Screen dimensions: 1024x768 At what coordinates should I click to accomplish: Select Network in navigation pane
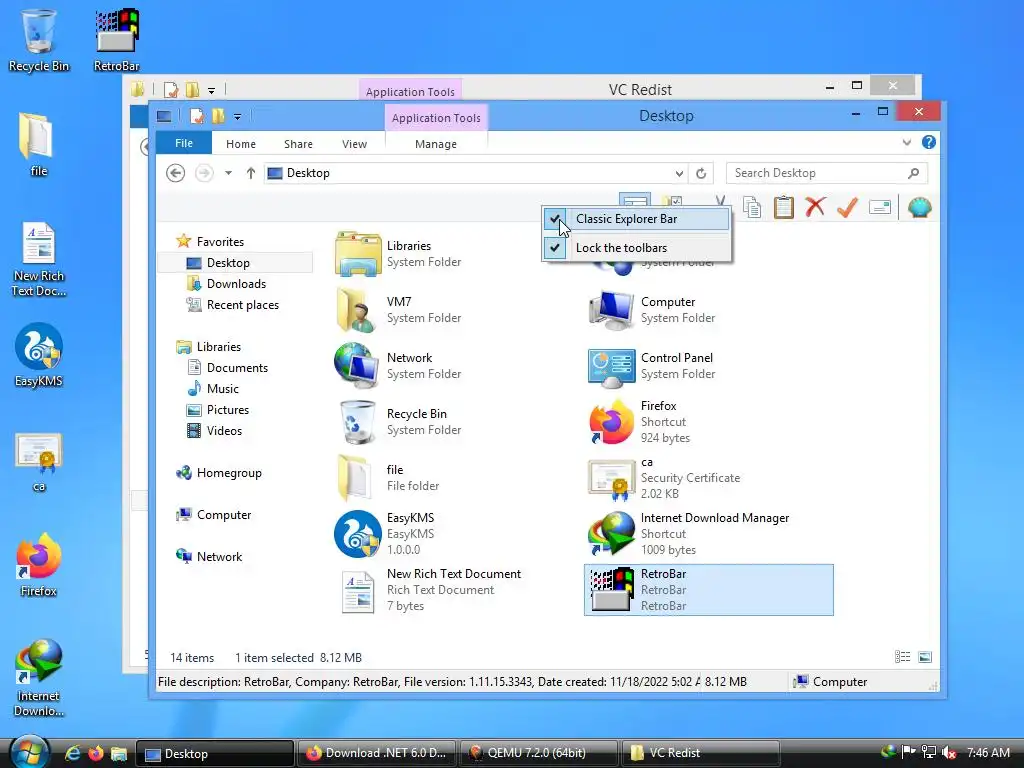pos(219,556)
